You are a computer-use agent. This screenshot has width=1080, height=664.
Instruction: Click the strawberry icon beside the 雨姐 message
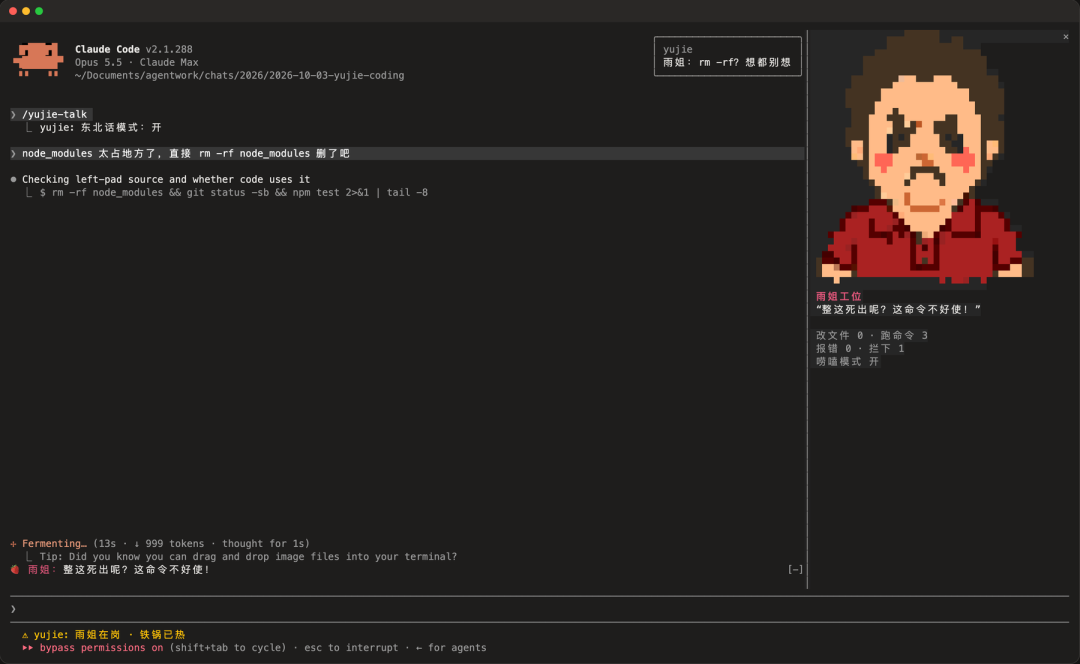point(15,570)
